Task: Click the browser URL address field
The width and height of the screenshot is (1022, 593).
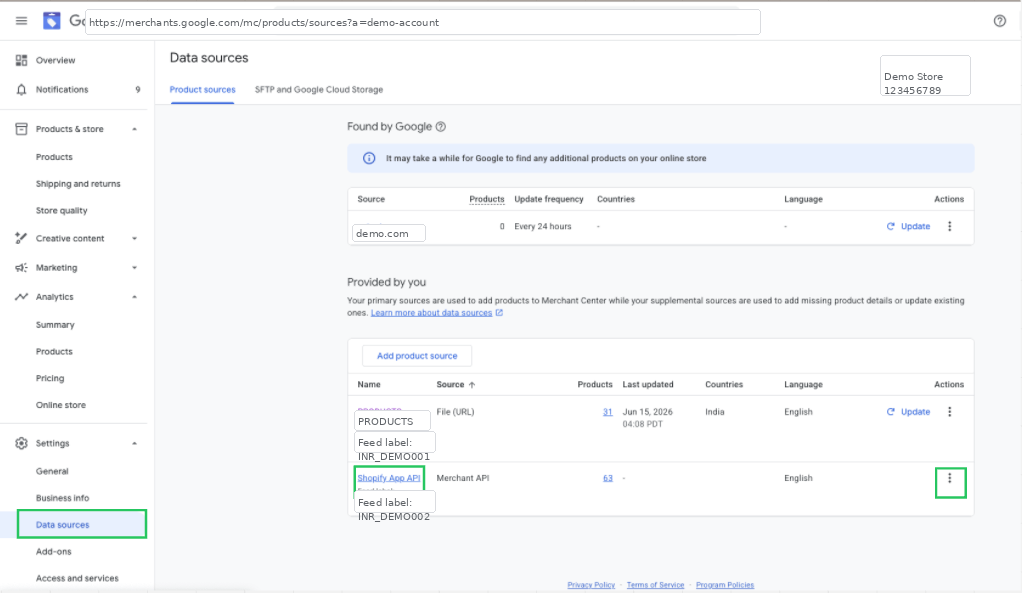Action: [x=423, y=22]
